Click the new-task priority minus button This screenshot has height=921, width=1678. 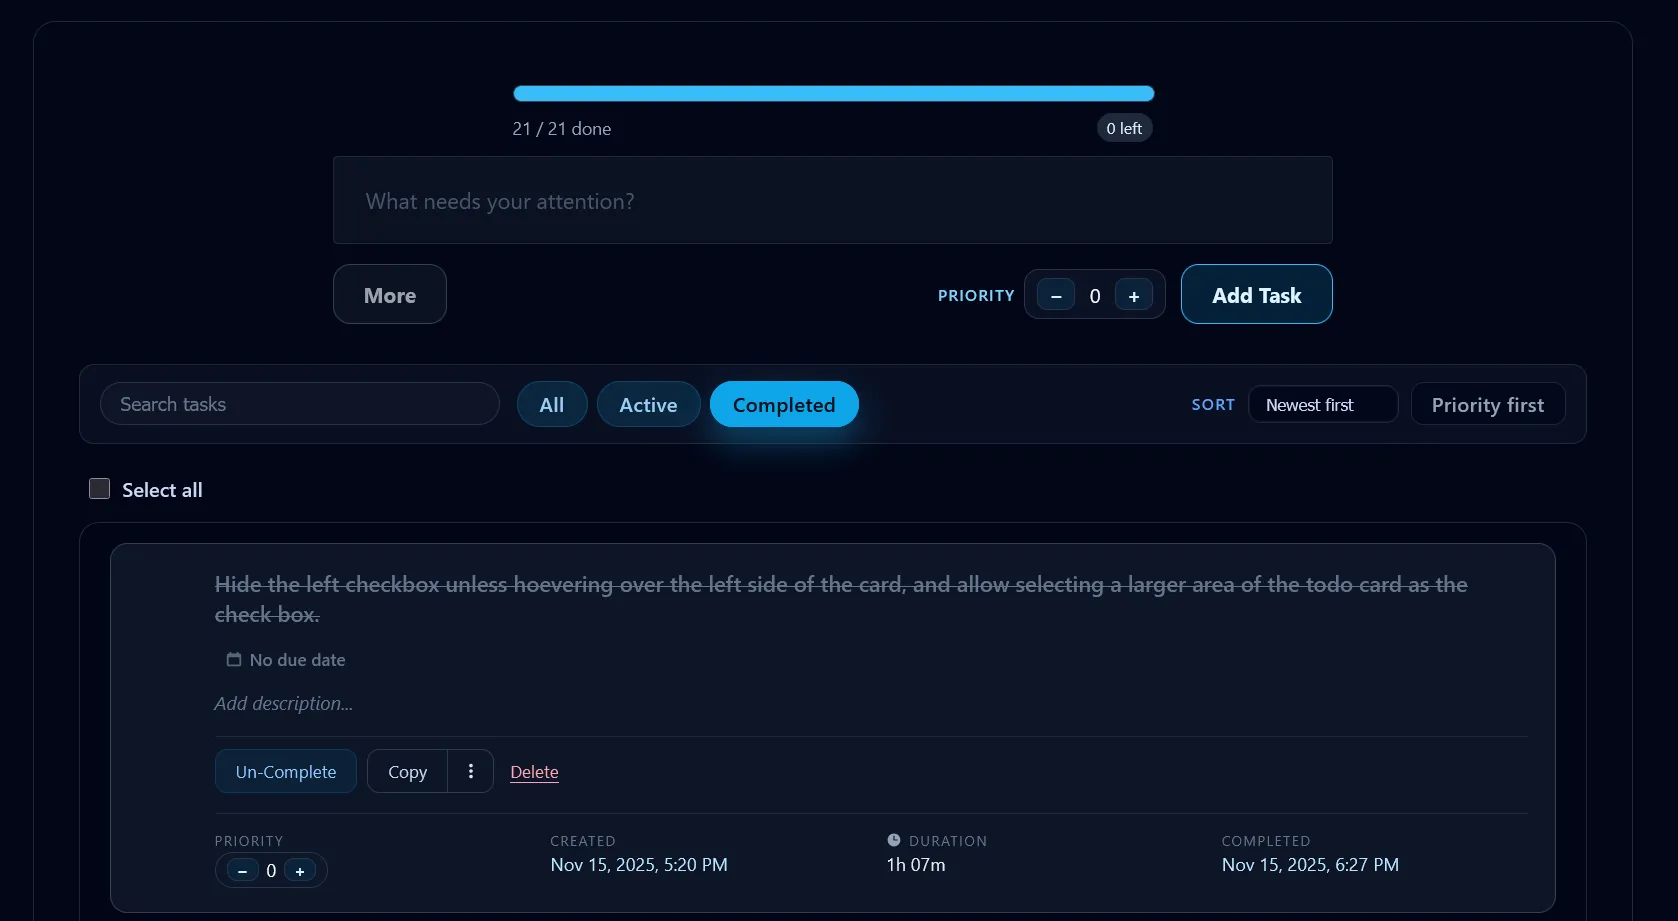coord(1055,296)
